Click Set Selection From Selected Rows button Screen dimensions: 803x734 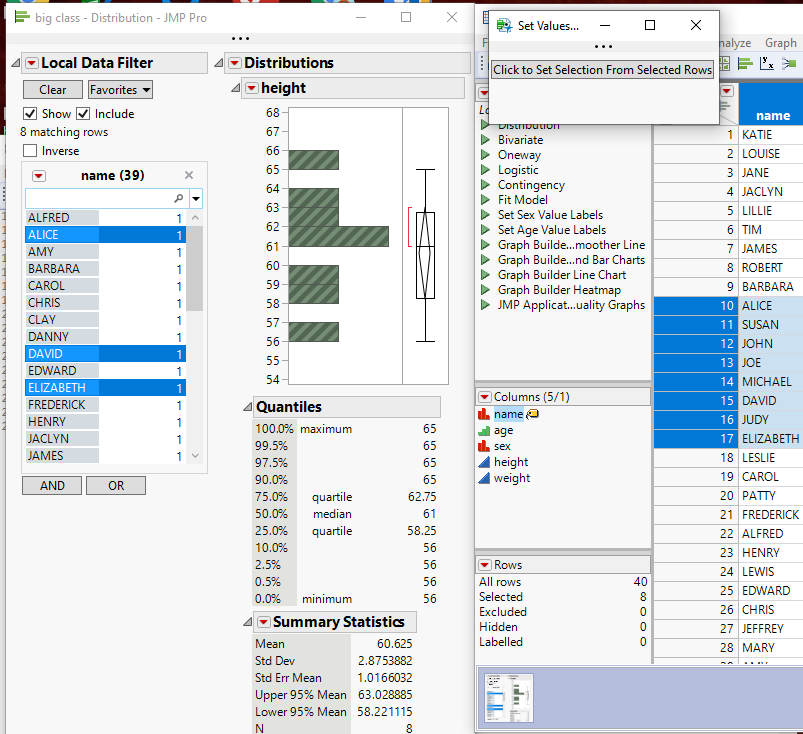coord(602,70)
